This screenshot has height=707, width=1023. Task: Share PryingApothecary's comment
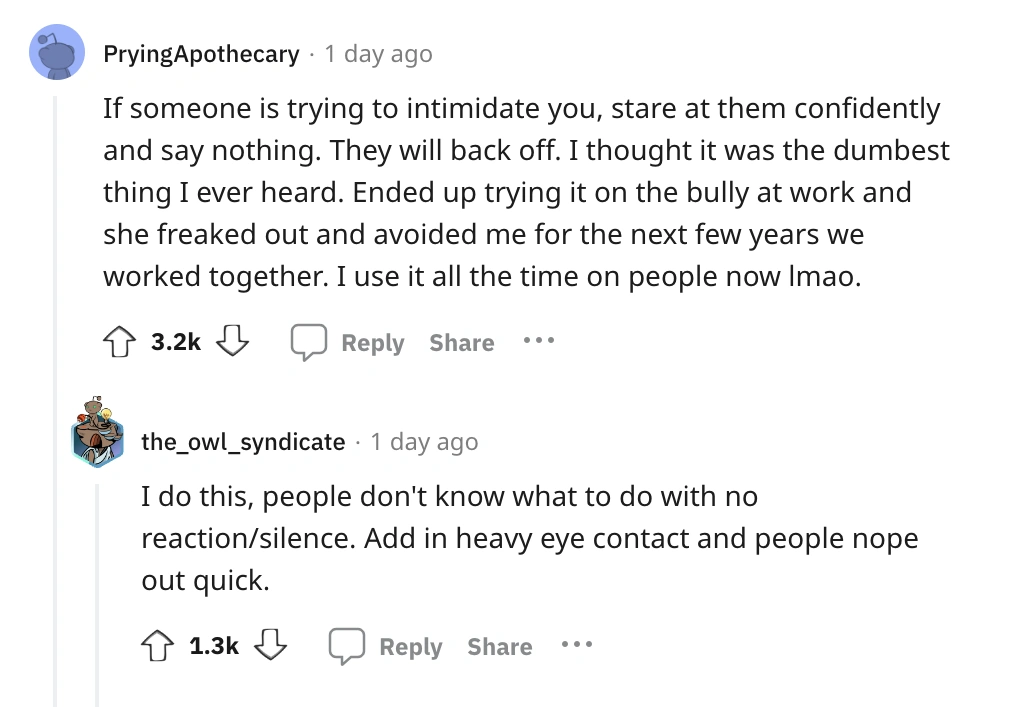[461, 343]
